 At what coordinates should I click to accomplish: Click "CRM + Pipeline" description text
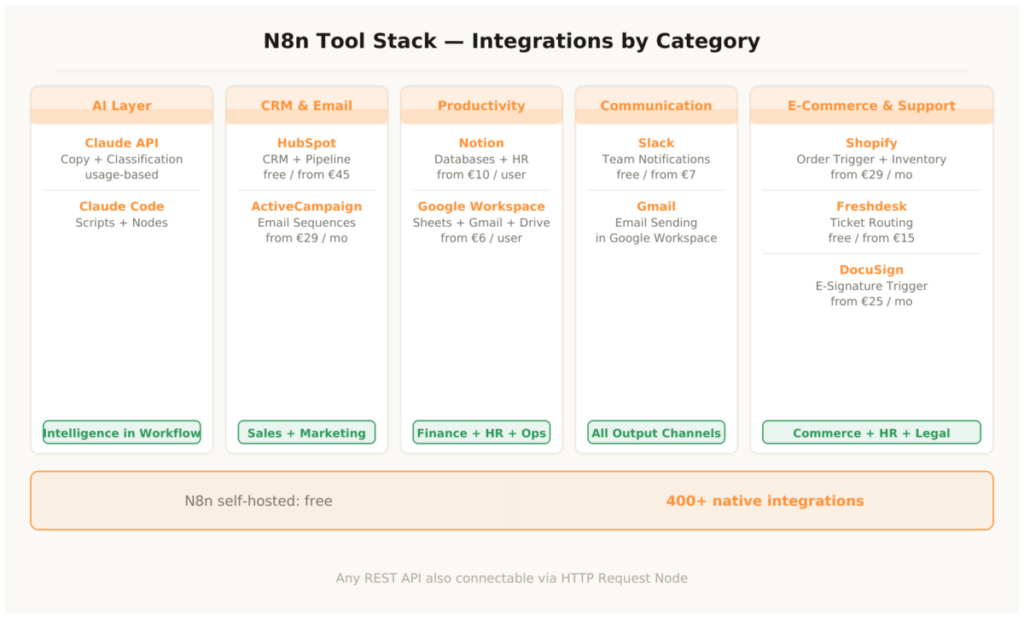click(x=306, y=159)
